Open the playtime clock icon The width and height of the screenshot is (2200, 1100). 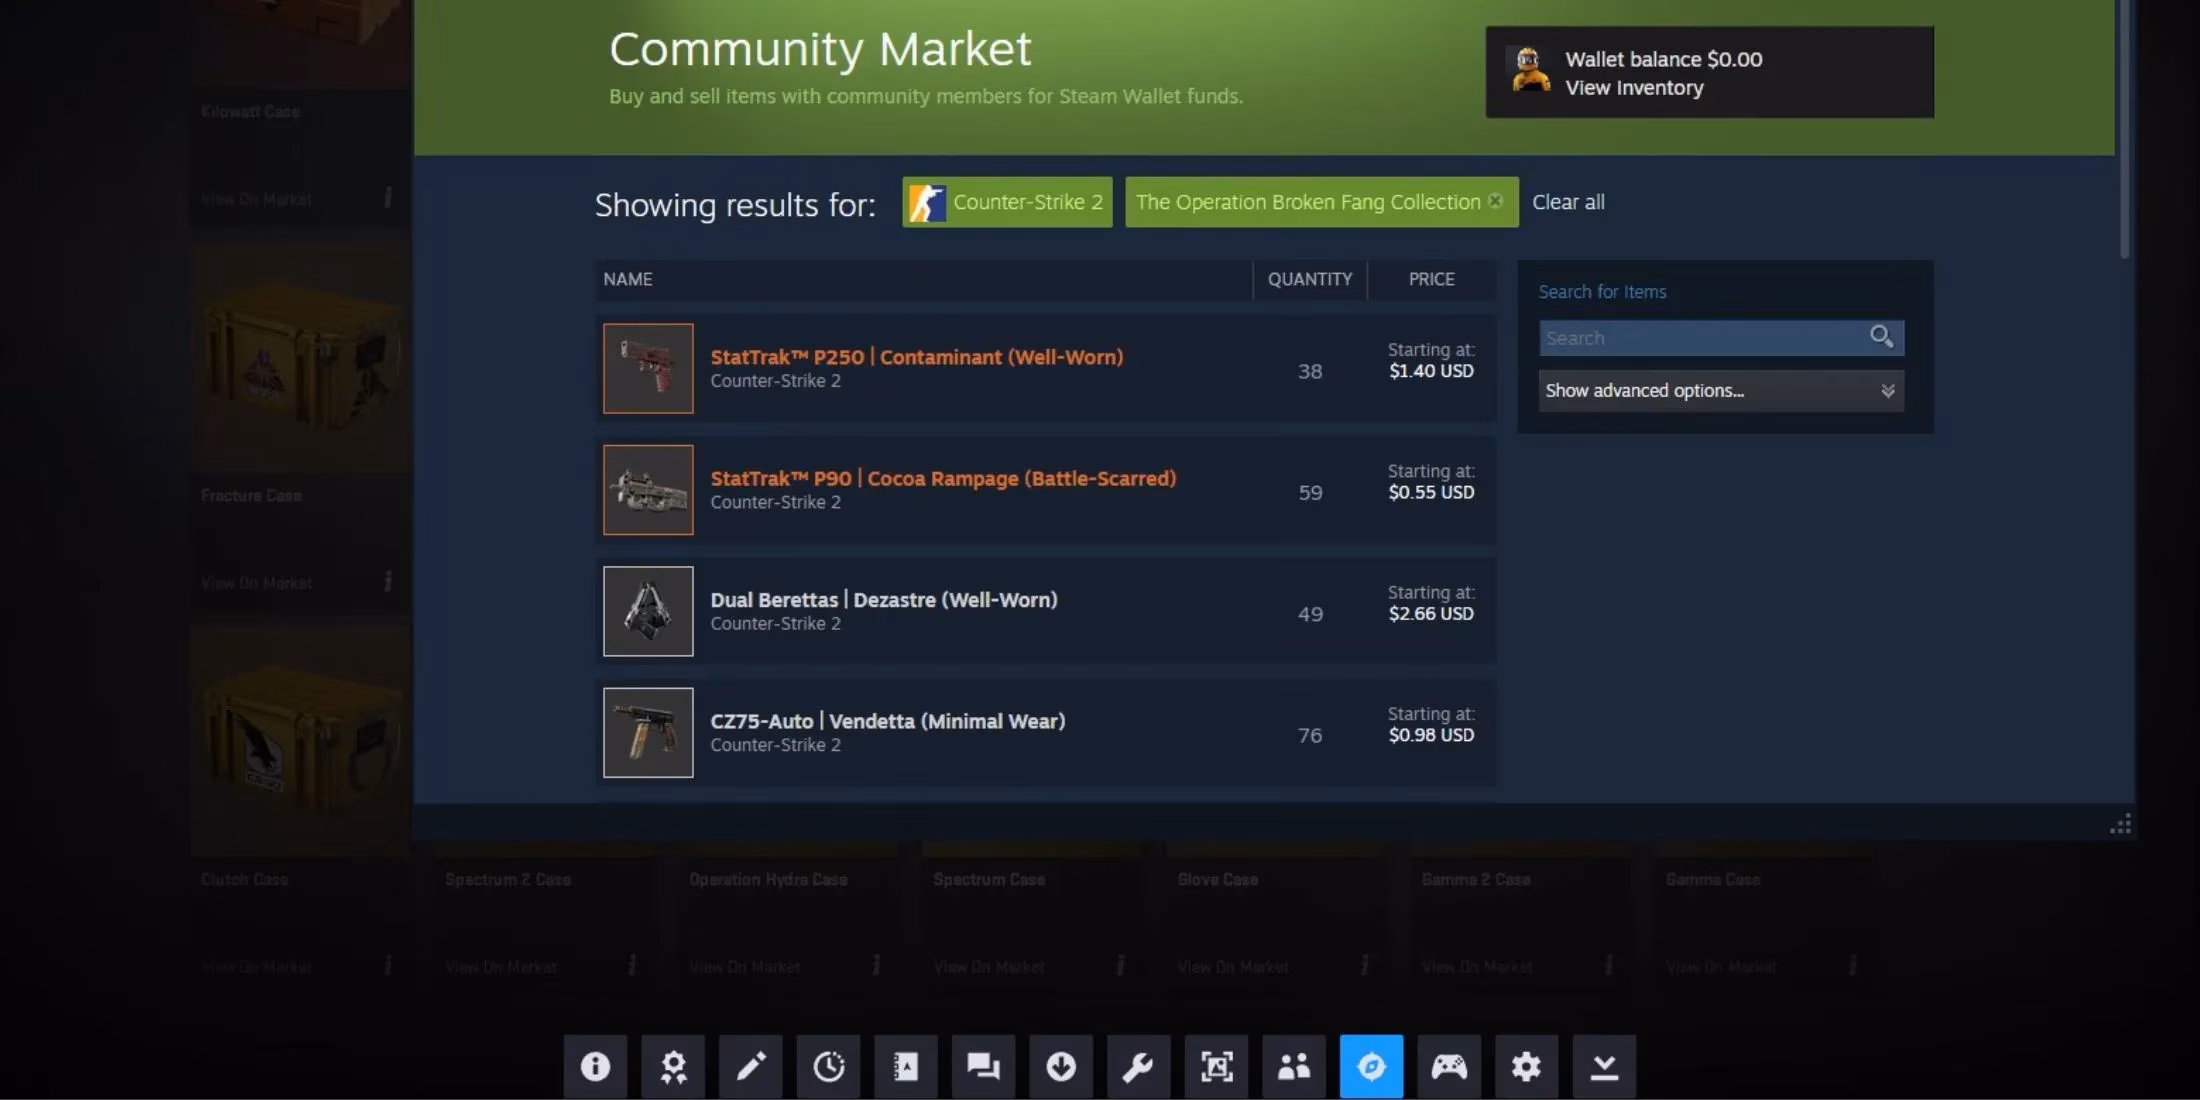pyautogui.click(x=828, y=1067)
